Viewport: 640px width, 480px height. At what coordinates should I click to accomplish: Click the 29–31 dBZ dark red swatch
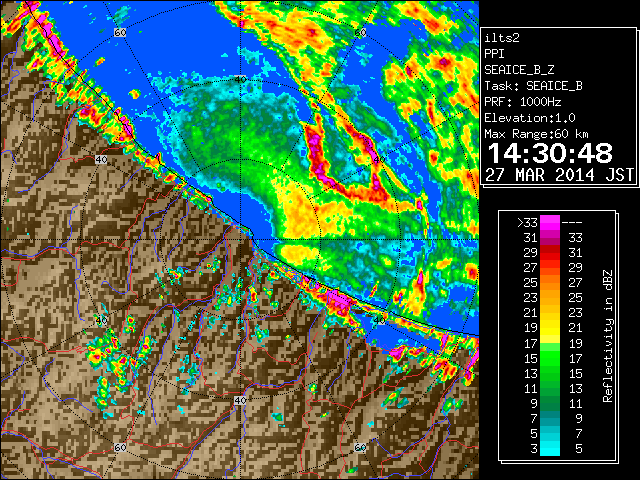550,253
